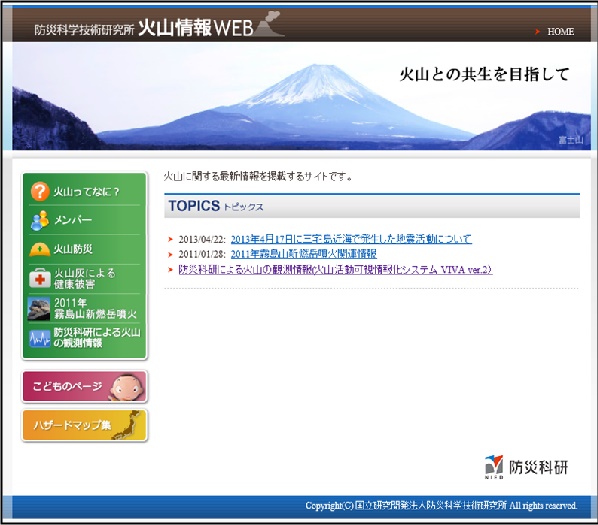Click the yellow helmet disaster prevention icon
This screenshot has width=598, height=525.
40,250
